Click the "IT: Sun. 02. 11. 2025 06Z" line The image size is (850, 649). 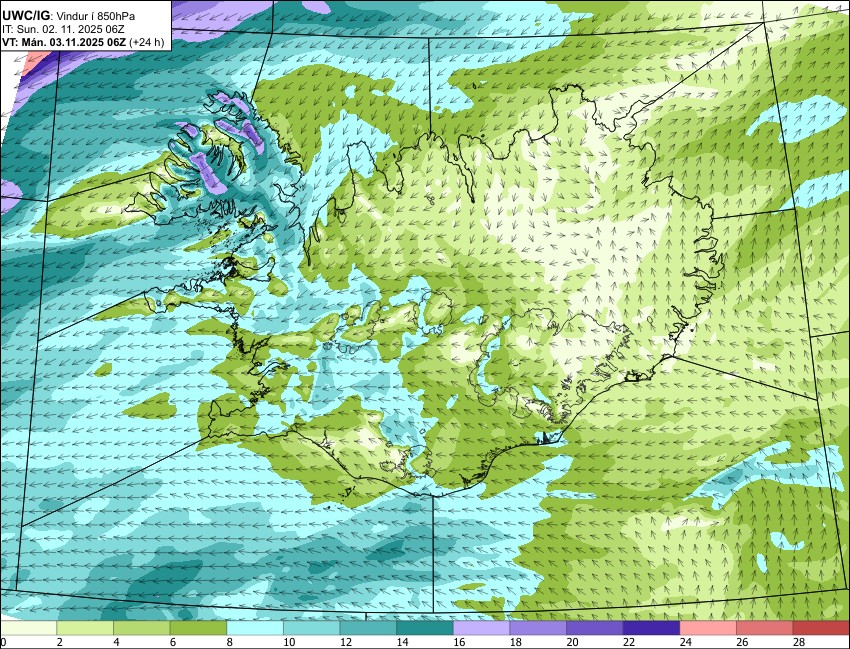pyautogui.click(x=63, y=30)
